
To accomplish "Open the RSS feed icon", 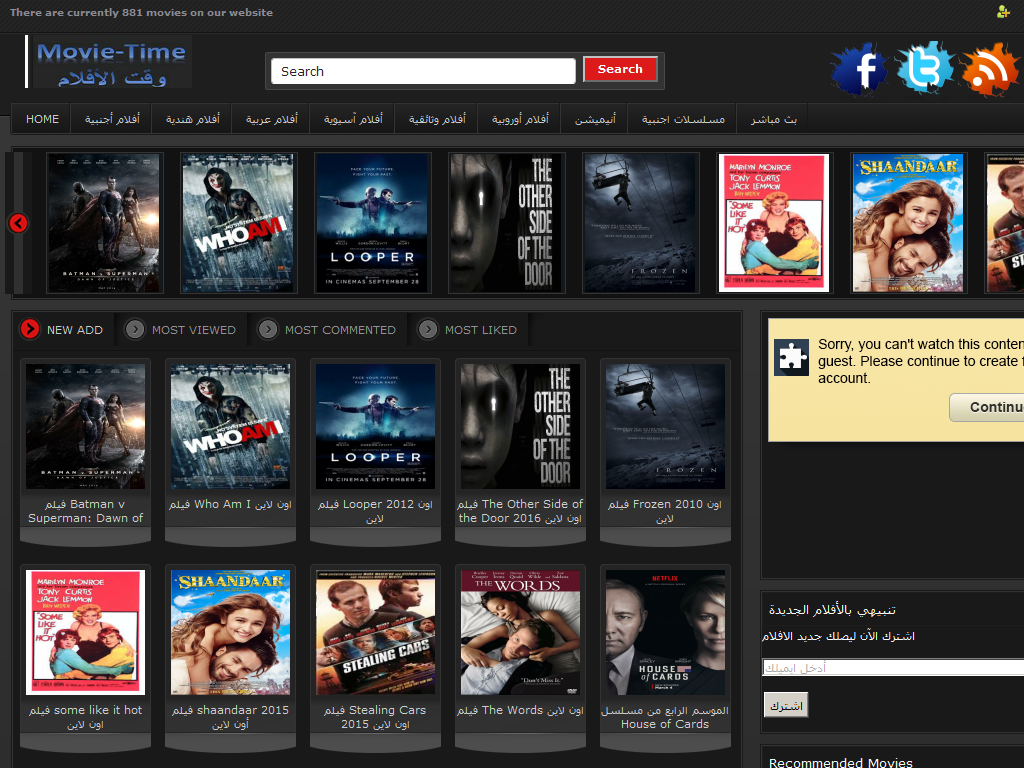I will click(x=989, y=70).
